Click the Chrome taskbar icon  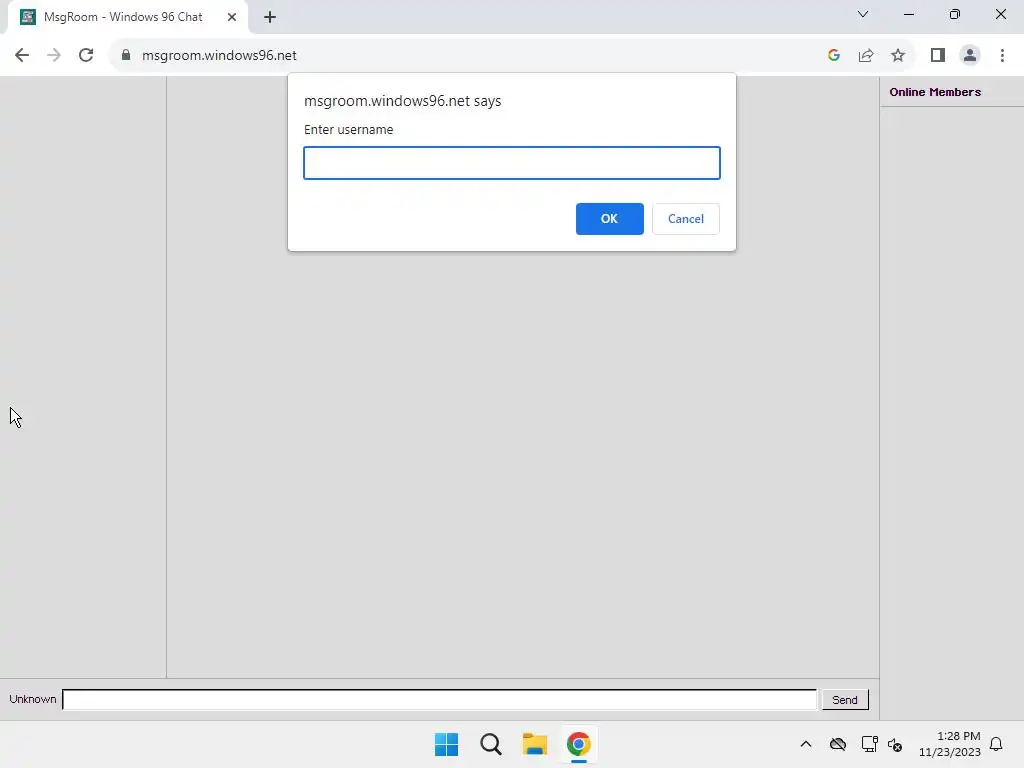(x=579, y=744)
